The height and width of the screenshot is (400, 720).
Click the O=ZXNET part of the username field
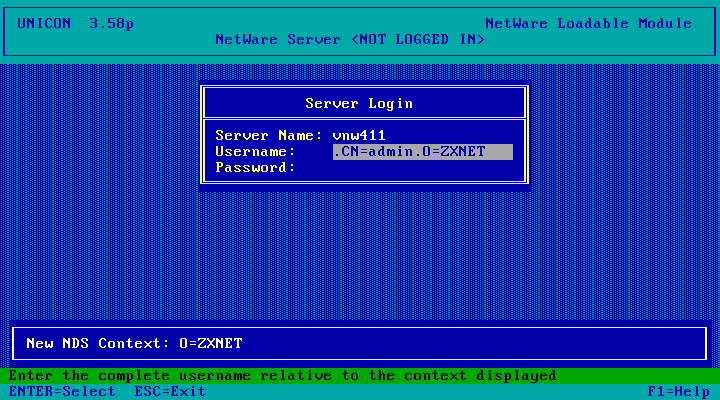click(x=454, y=152)
